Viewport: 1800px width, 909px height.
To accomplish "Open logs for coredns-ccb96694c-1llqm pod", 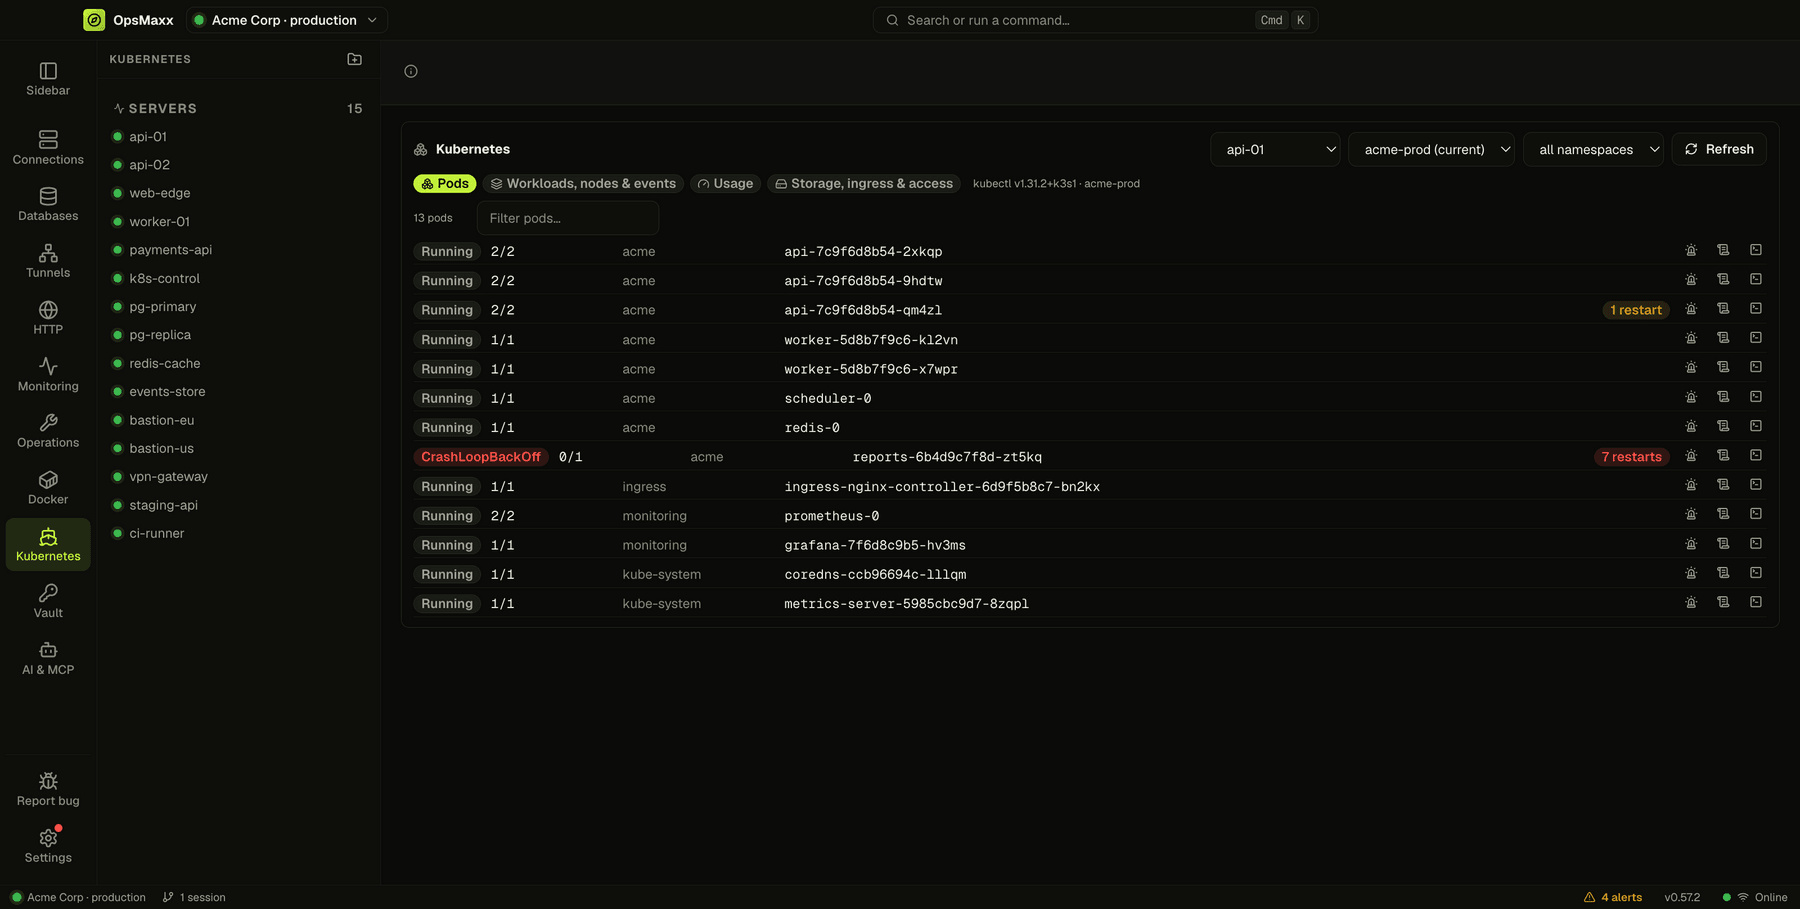I will pos(1723,573).
